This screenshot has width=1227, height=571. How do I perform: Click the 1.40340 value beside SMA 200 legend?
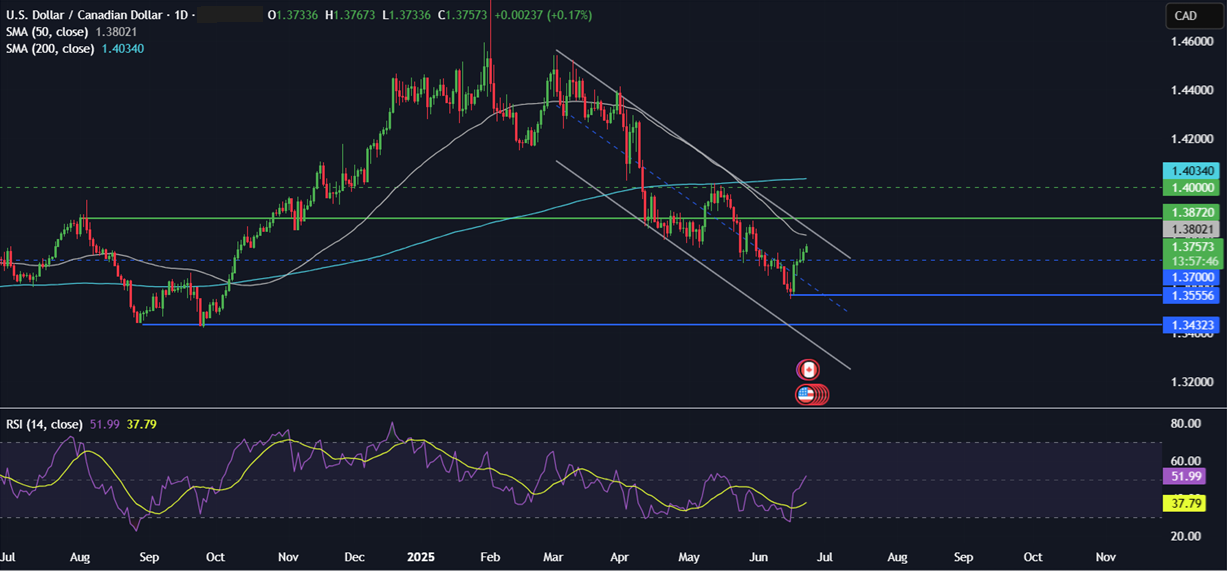point(124,48)
